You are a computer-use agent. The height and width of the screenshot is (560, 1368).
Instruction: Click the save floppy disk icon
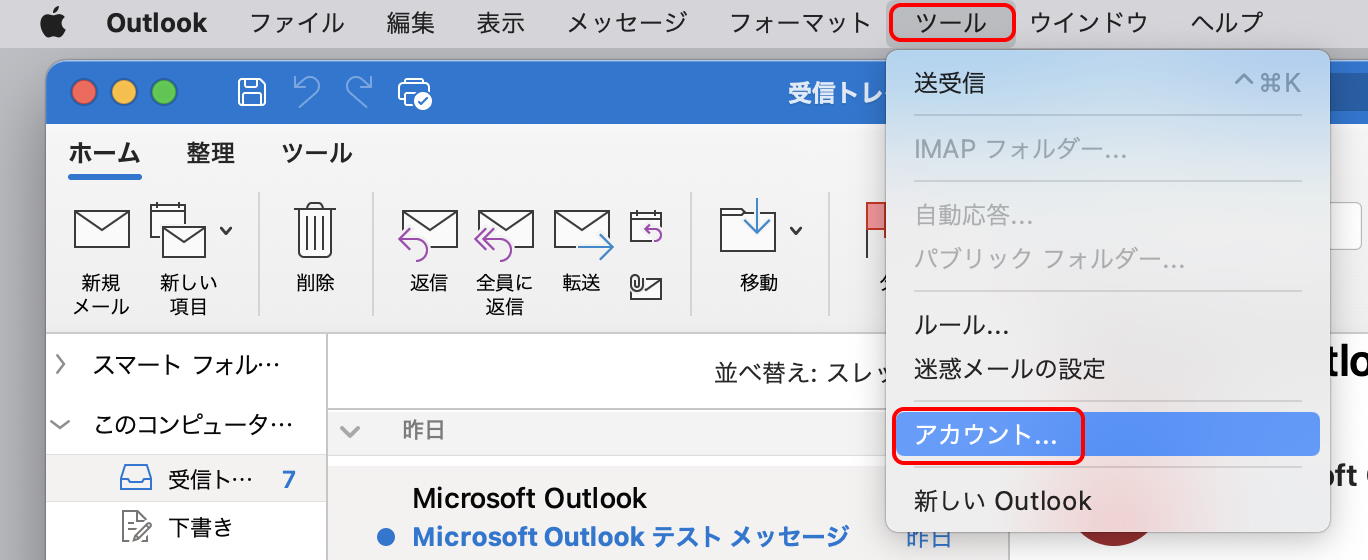click(x=252, y=93)
